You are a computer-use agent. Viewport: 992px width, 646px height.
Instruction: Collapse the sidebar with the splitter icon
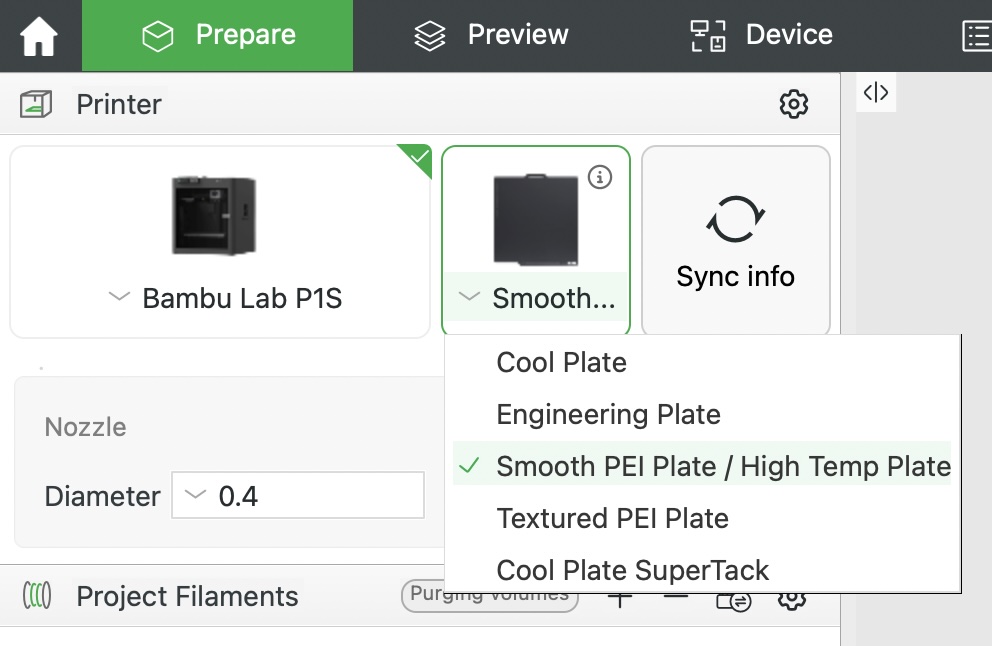876,93
